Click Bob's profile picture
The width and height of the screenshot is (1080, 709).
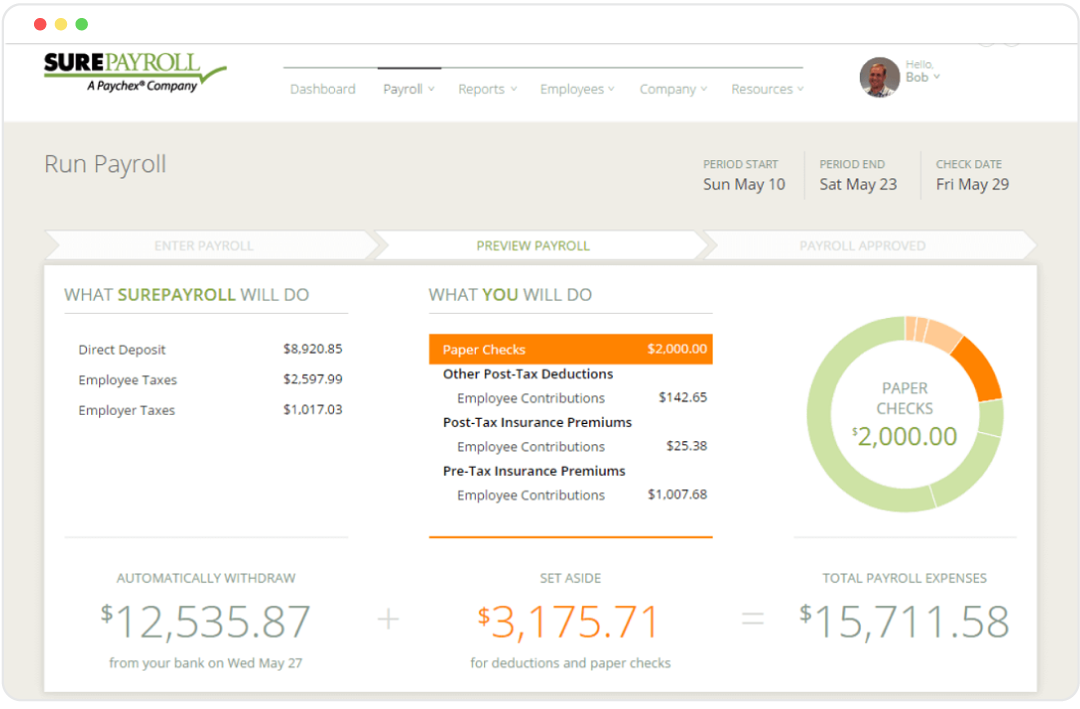tap(878, 77)
